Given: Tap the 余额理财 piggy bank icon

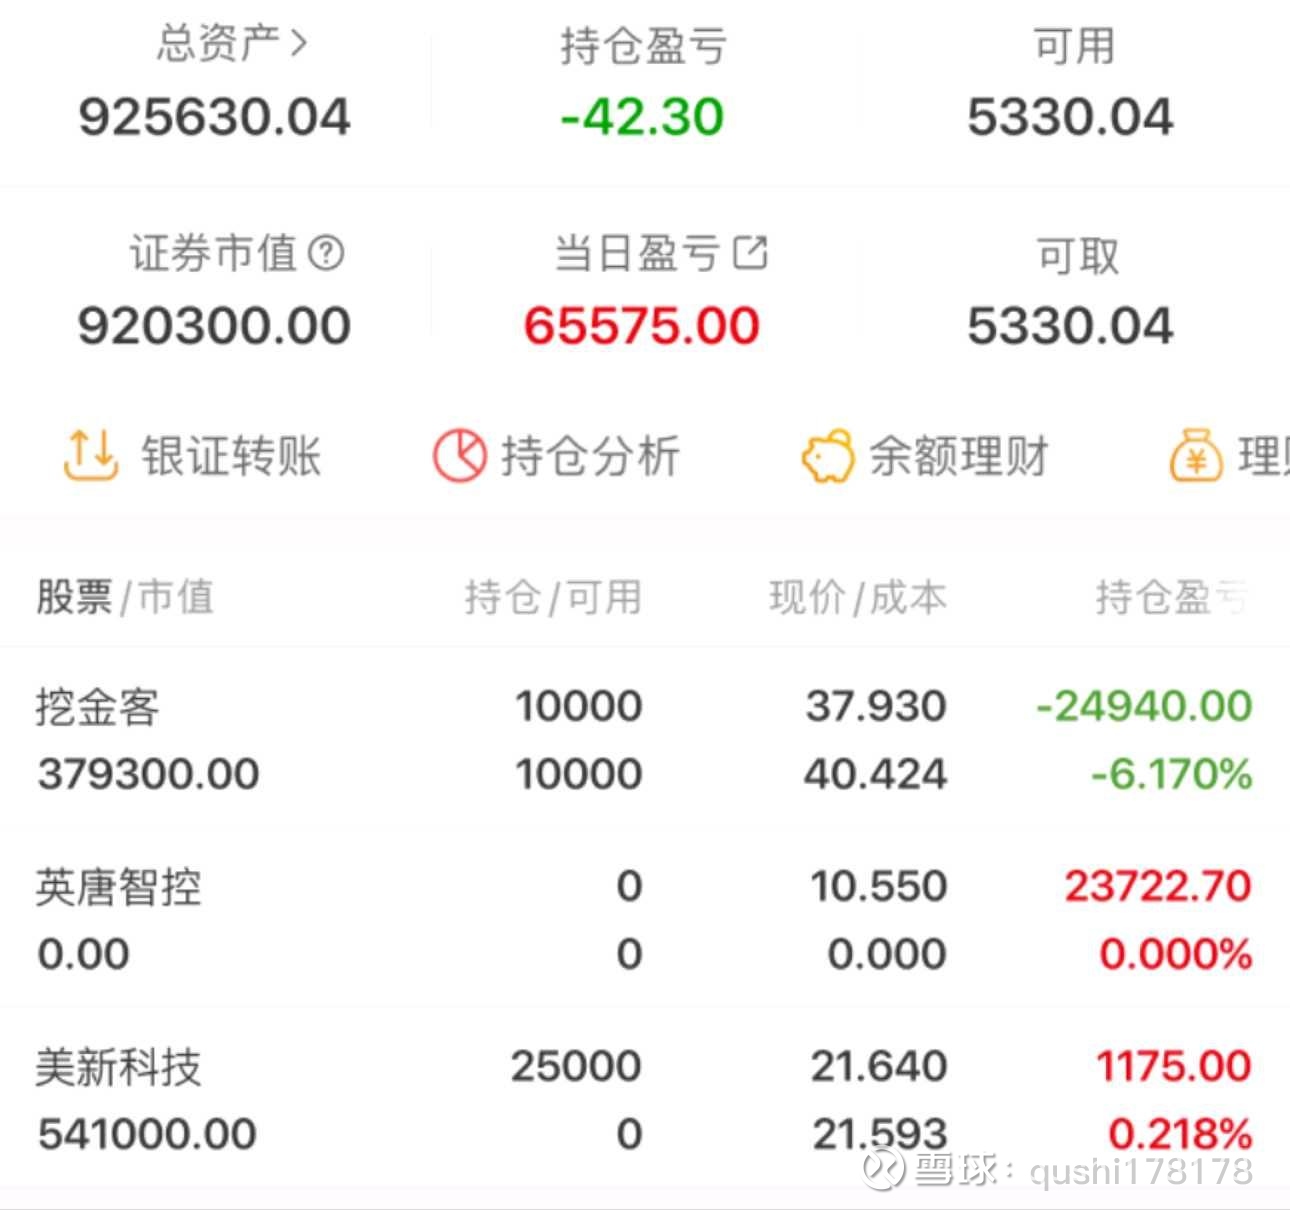Looking at the screenshot, I should (x=828, y=456).
